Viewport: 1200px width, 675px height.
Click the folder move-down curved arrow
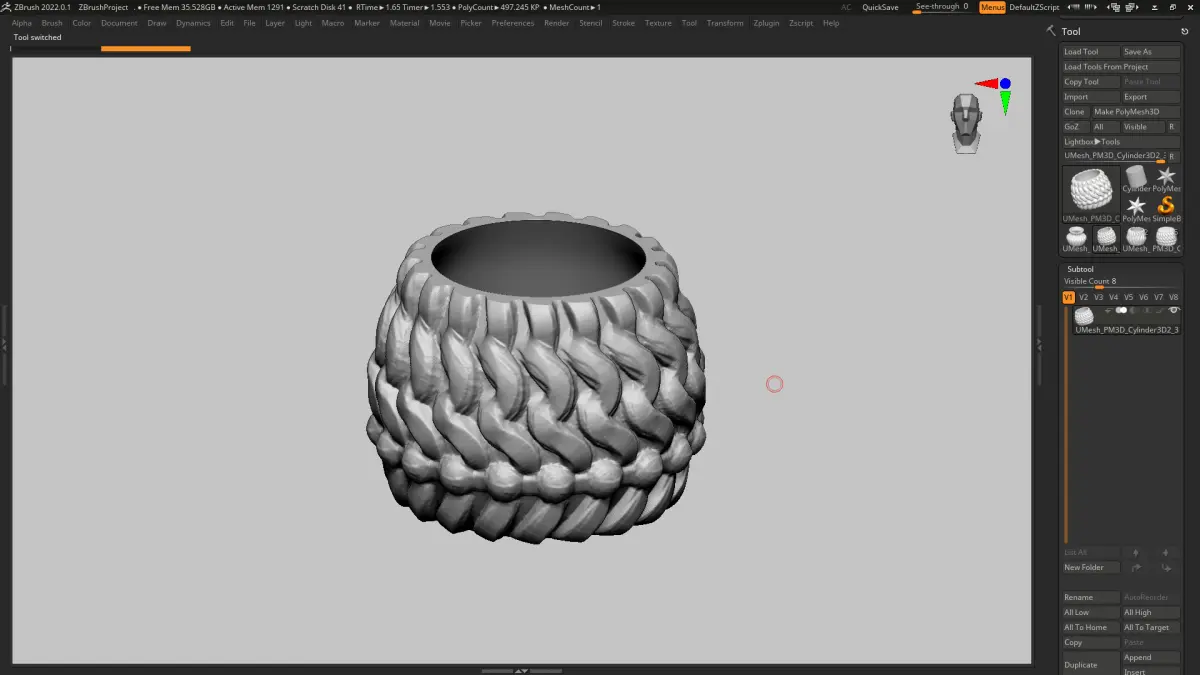1165,567
